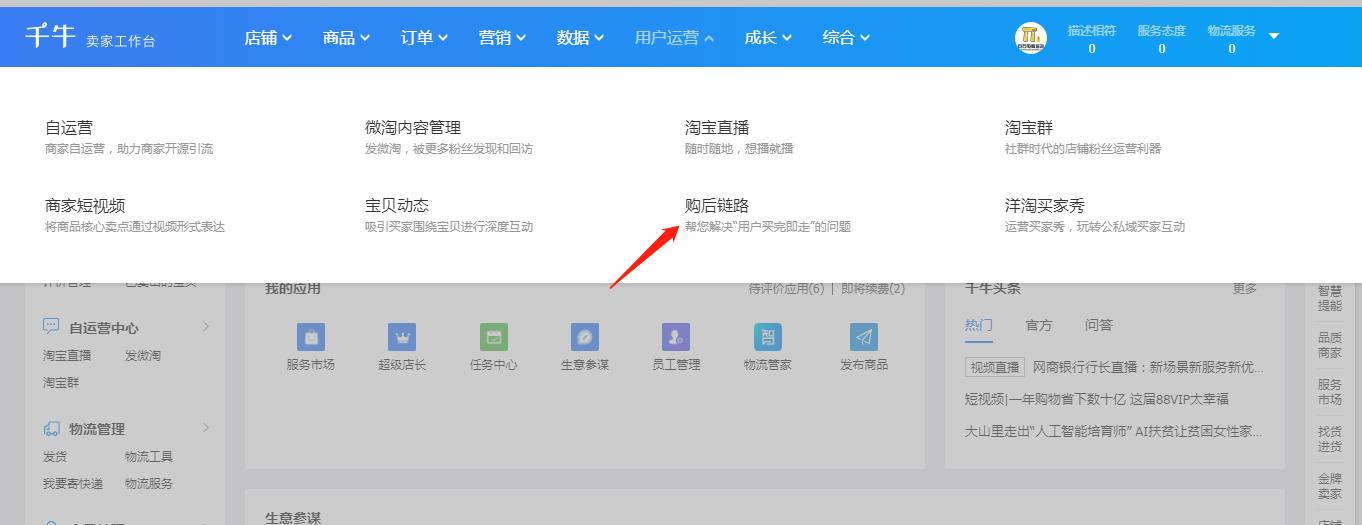Expand the 营销 top menu

(502, 38)
